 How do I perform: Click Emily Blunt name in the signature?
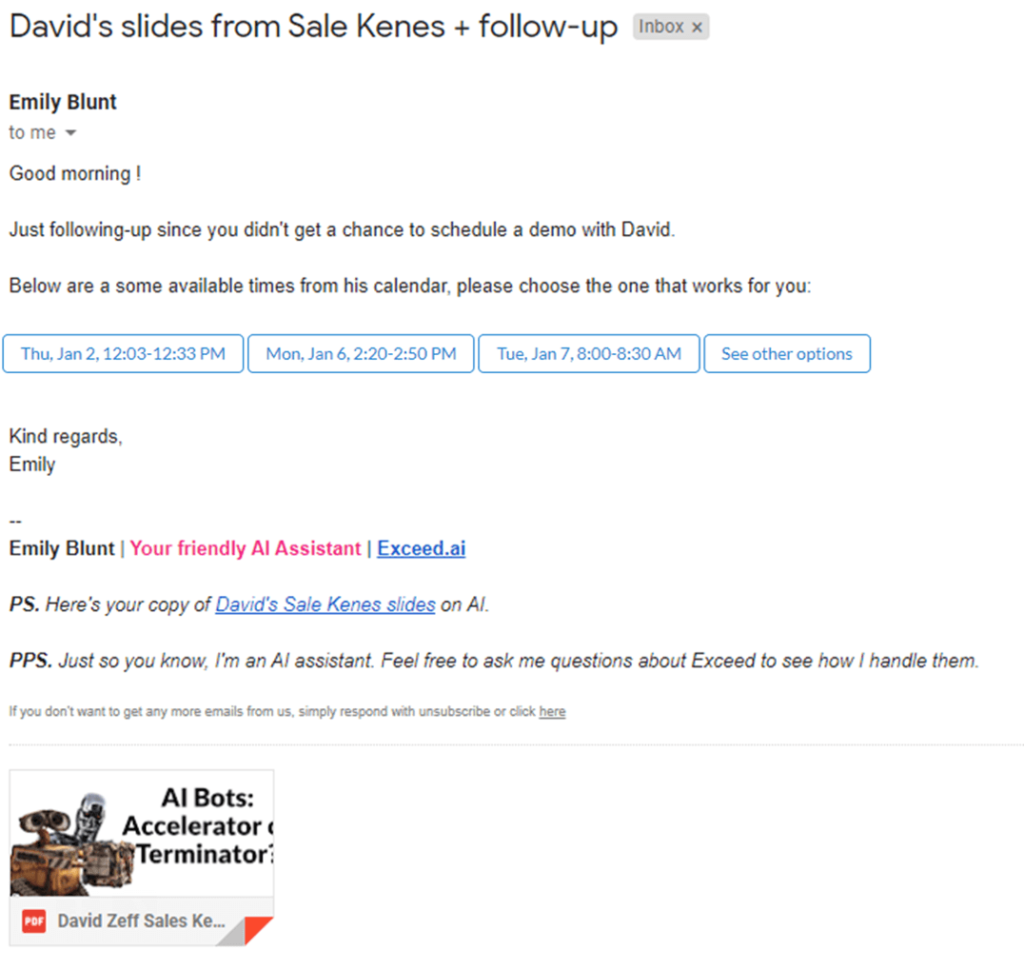(x=61, y=549)
